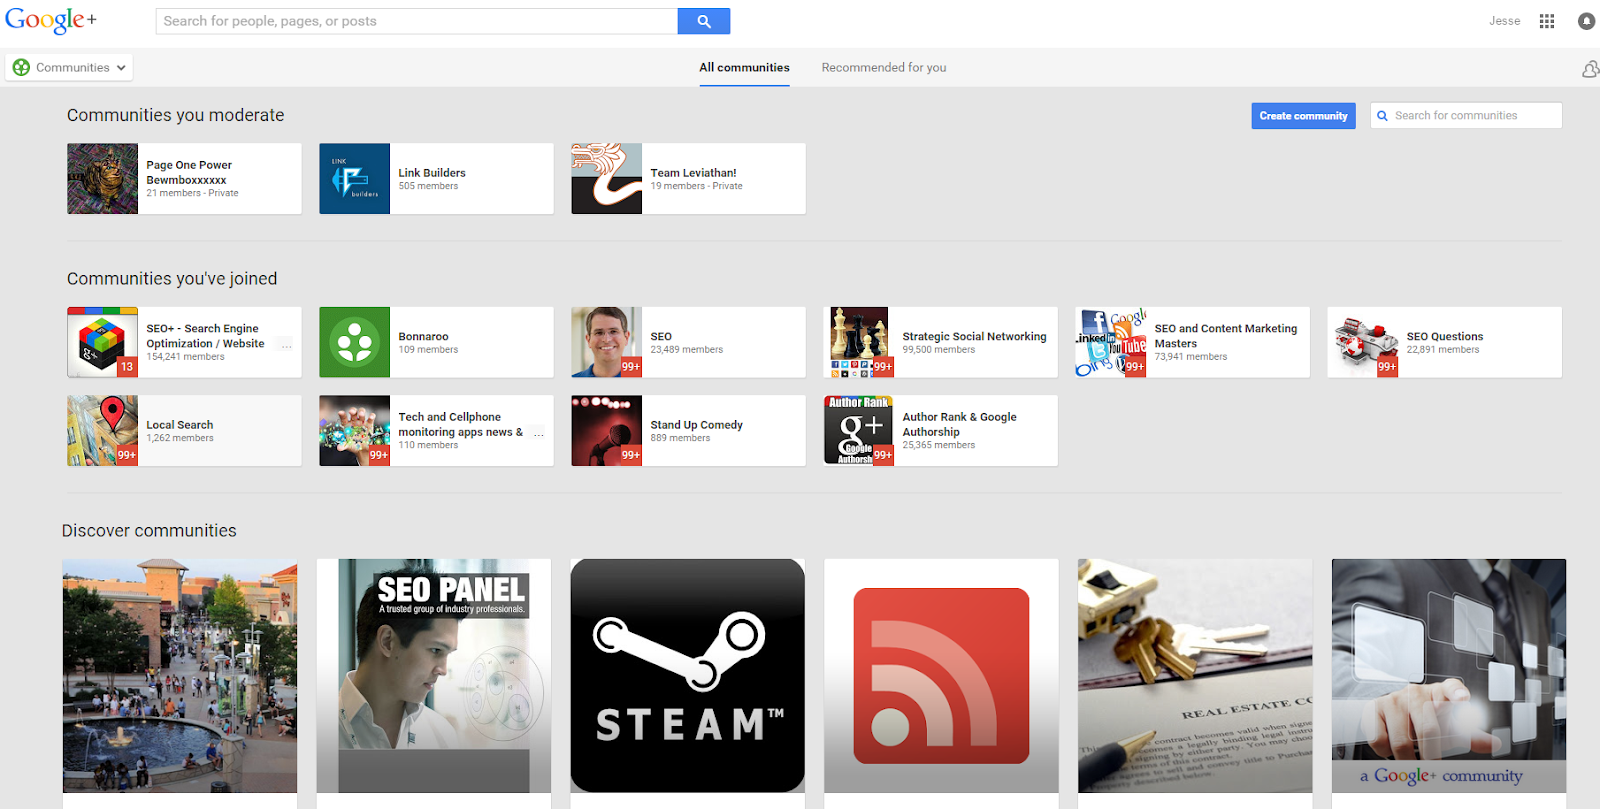Focus the Search for communities field
This screenshot has height=809, width=1600.
pos(1466,116)
